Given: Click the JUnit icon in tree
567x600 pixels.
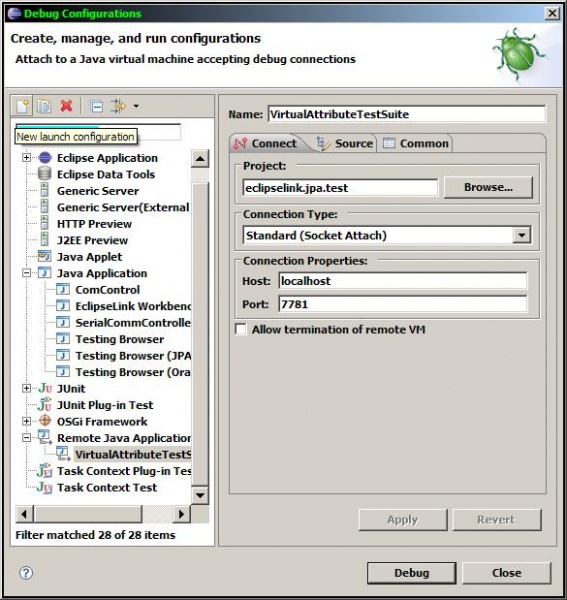Looking at the screenshot, I should point(45,388).
